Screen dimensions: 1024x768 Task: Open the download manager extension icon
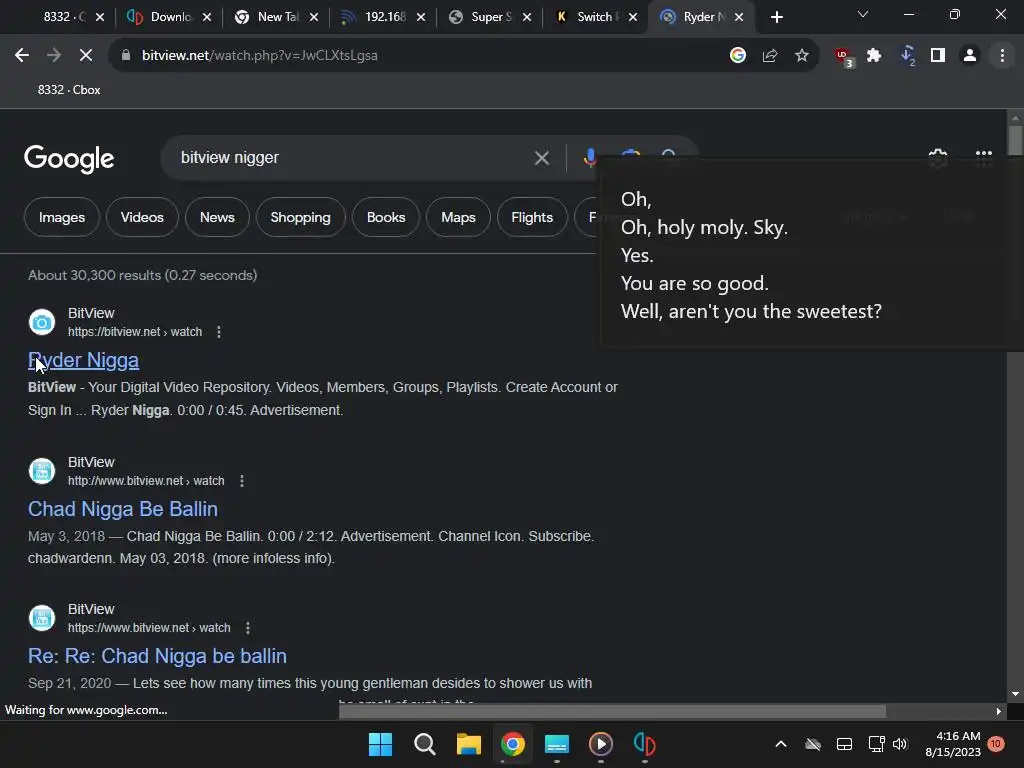click(x=908, y=56)
